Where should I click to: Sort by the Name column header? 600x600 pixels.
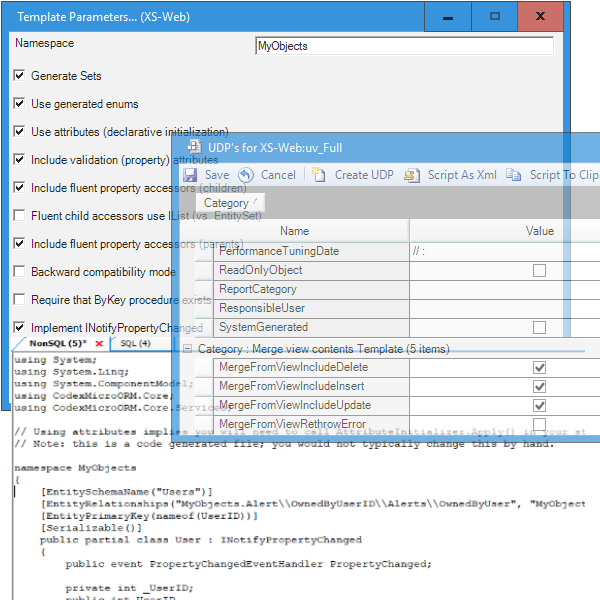pyautogui.click(x=294, y=231)
